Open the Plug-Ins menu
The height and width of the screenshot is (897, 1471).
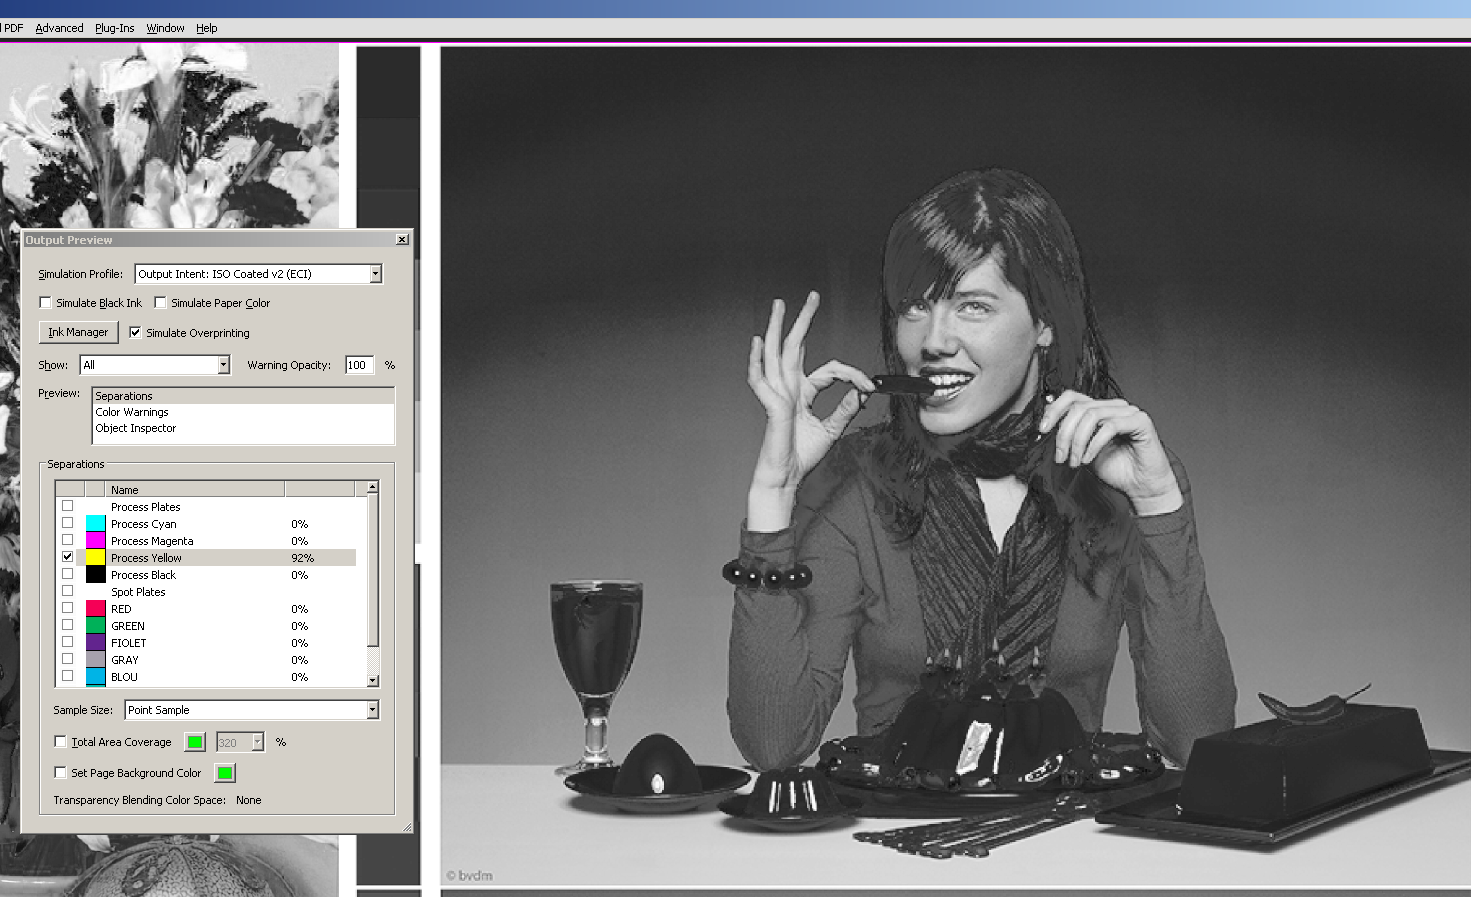click(114, 28)
